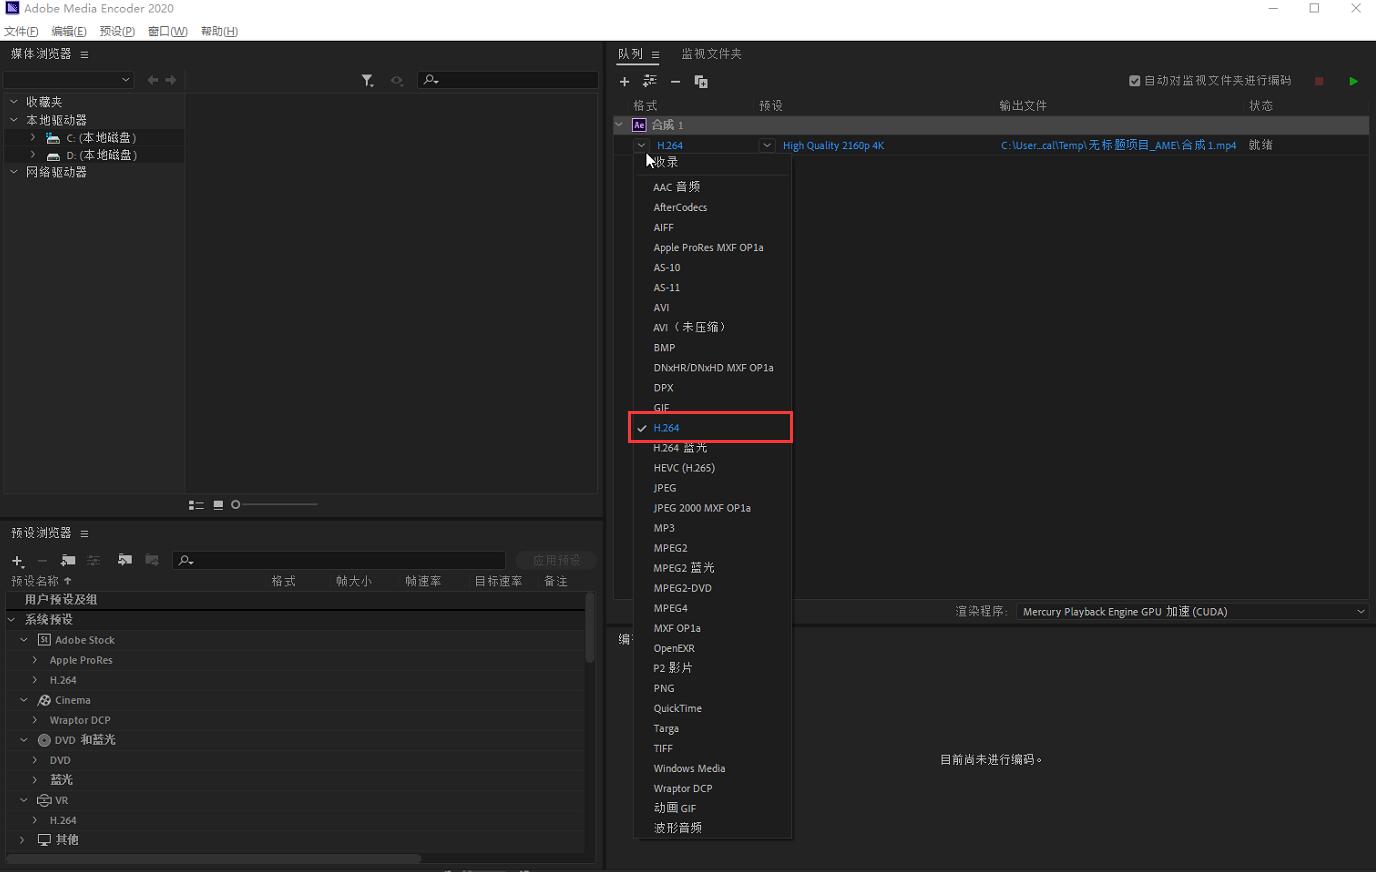Click the add output sliders icon in queue
The image size is (1376, 872).
(x=650, y=82)
